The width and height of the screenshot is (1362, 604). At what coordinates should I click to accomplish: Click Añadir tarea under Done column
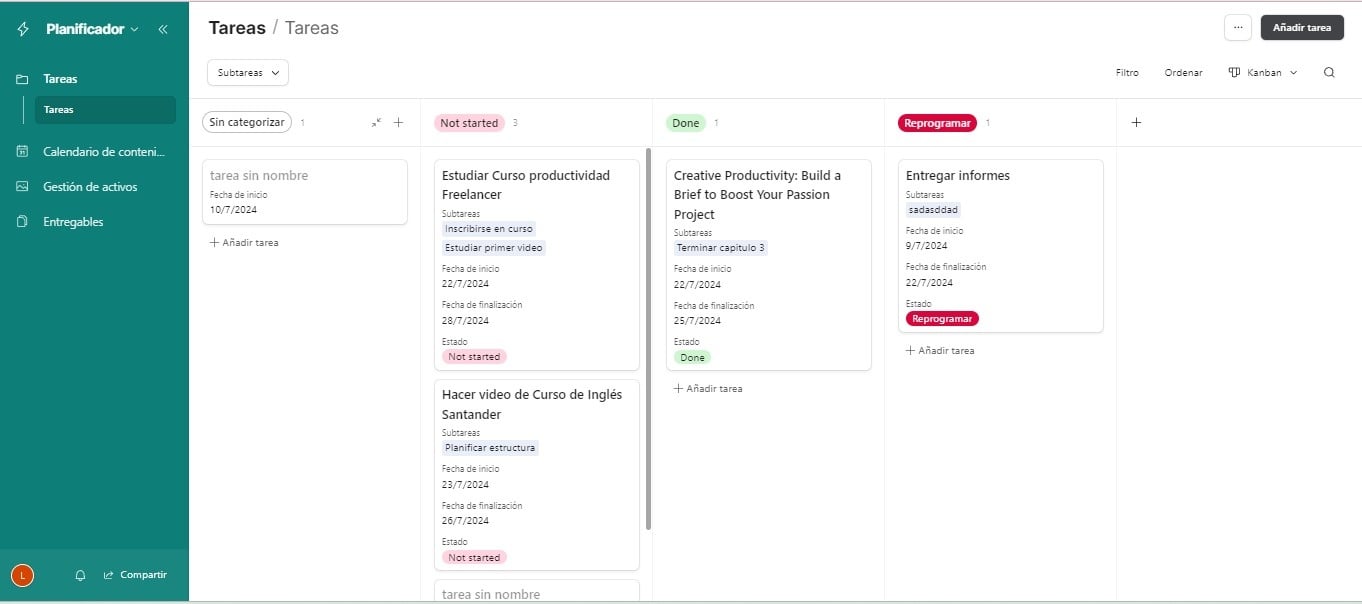708,389
